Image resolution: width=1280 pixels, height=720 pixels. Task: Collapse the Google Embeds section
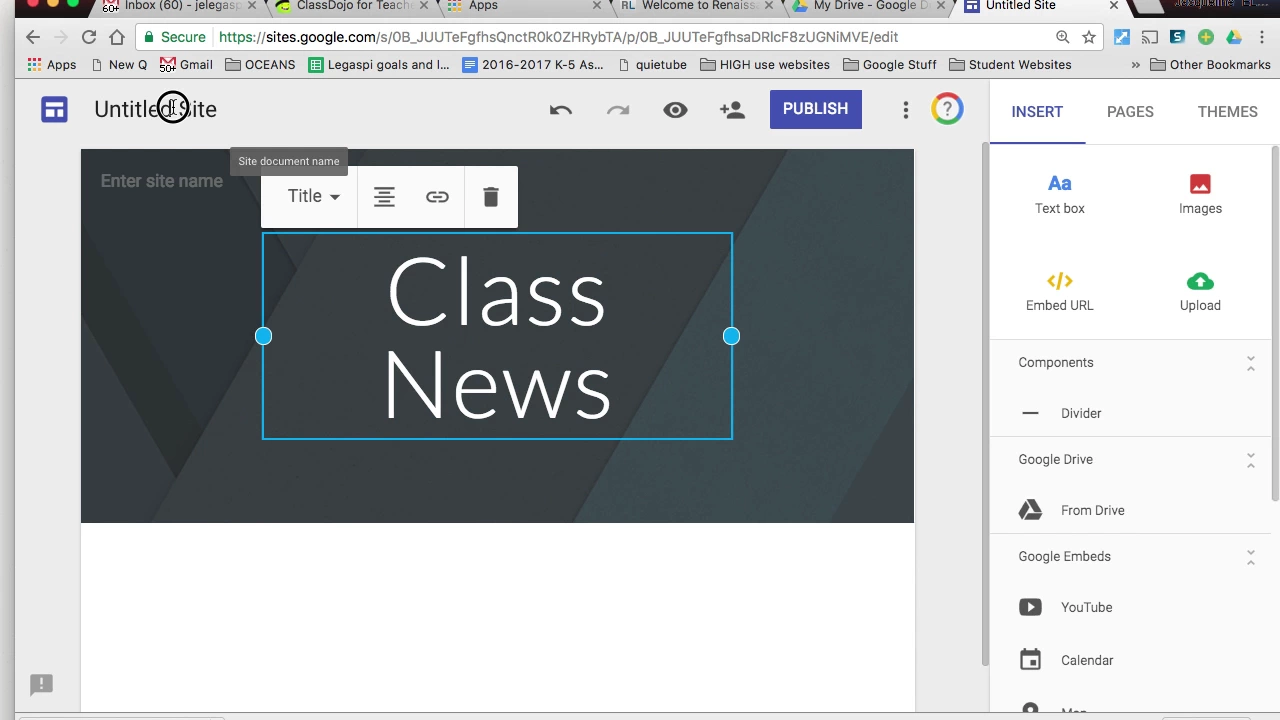coord(1250,557)
